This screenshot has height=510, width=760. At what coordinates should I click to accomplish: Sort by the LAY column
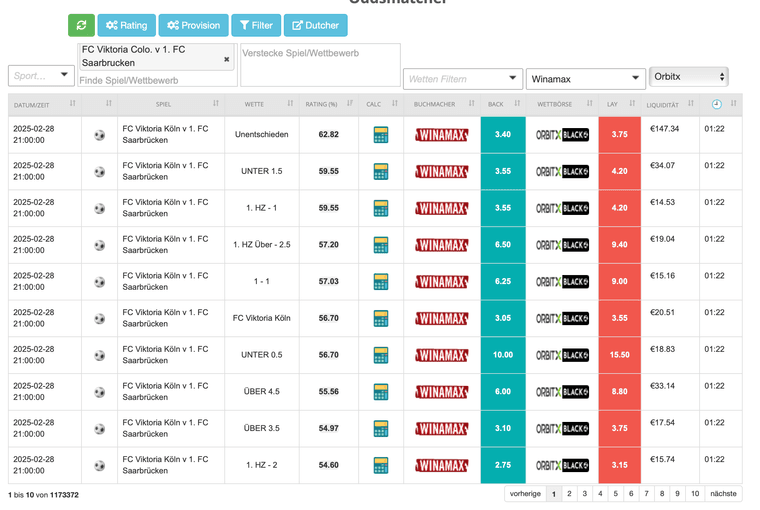coord(619,104)
